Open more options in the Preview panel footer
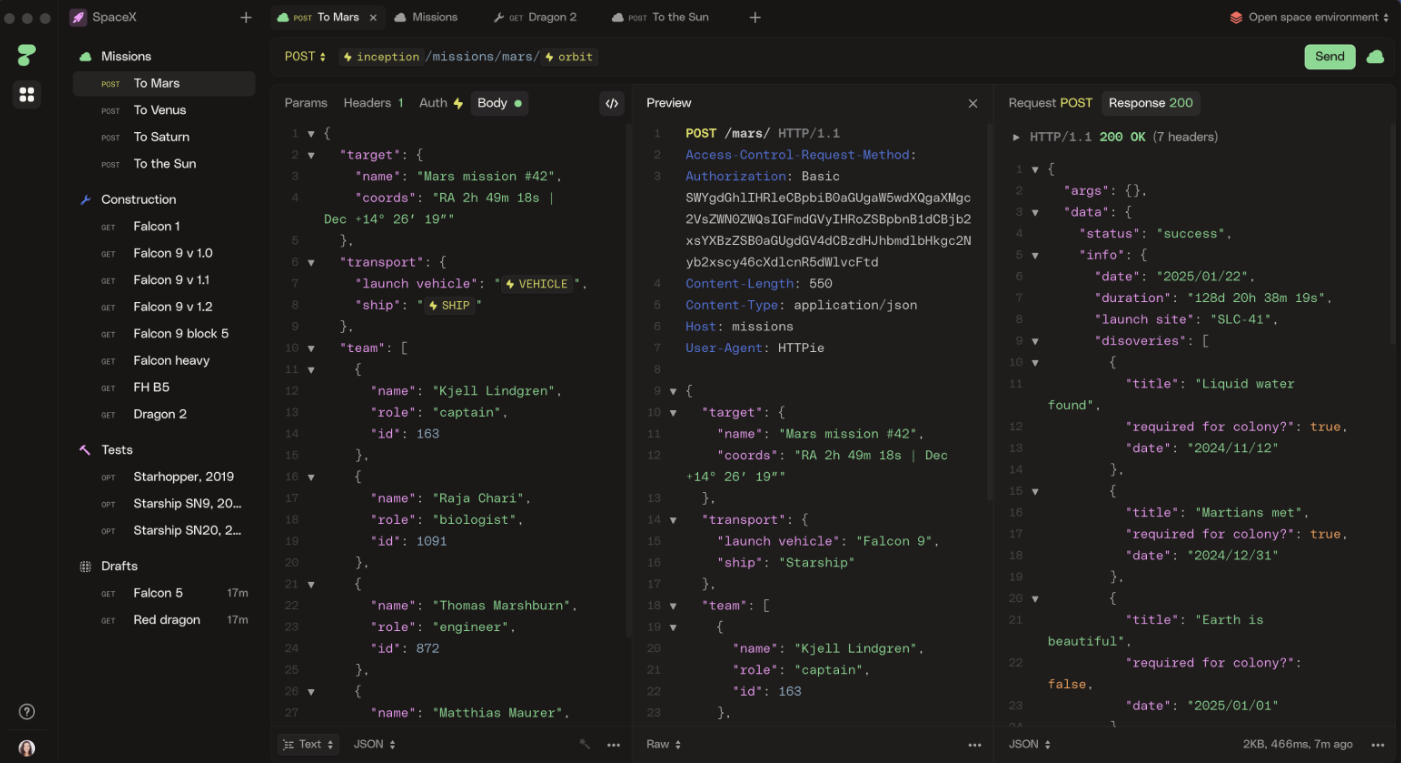Image resolution: width=1401 pixels, height=763 pixels. (x=975, y=745)
